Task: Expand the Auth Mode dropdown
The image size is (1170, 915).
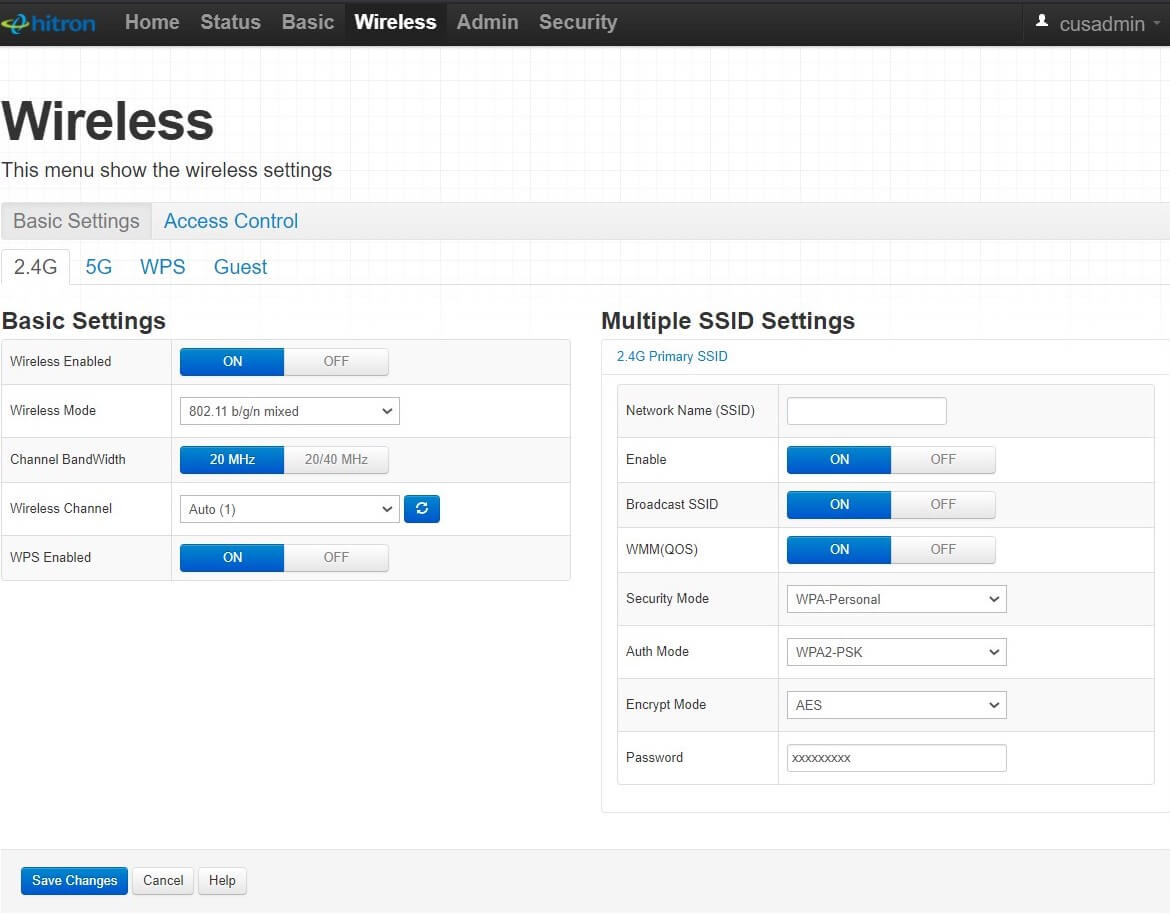Action: [896, 652]
